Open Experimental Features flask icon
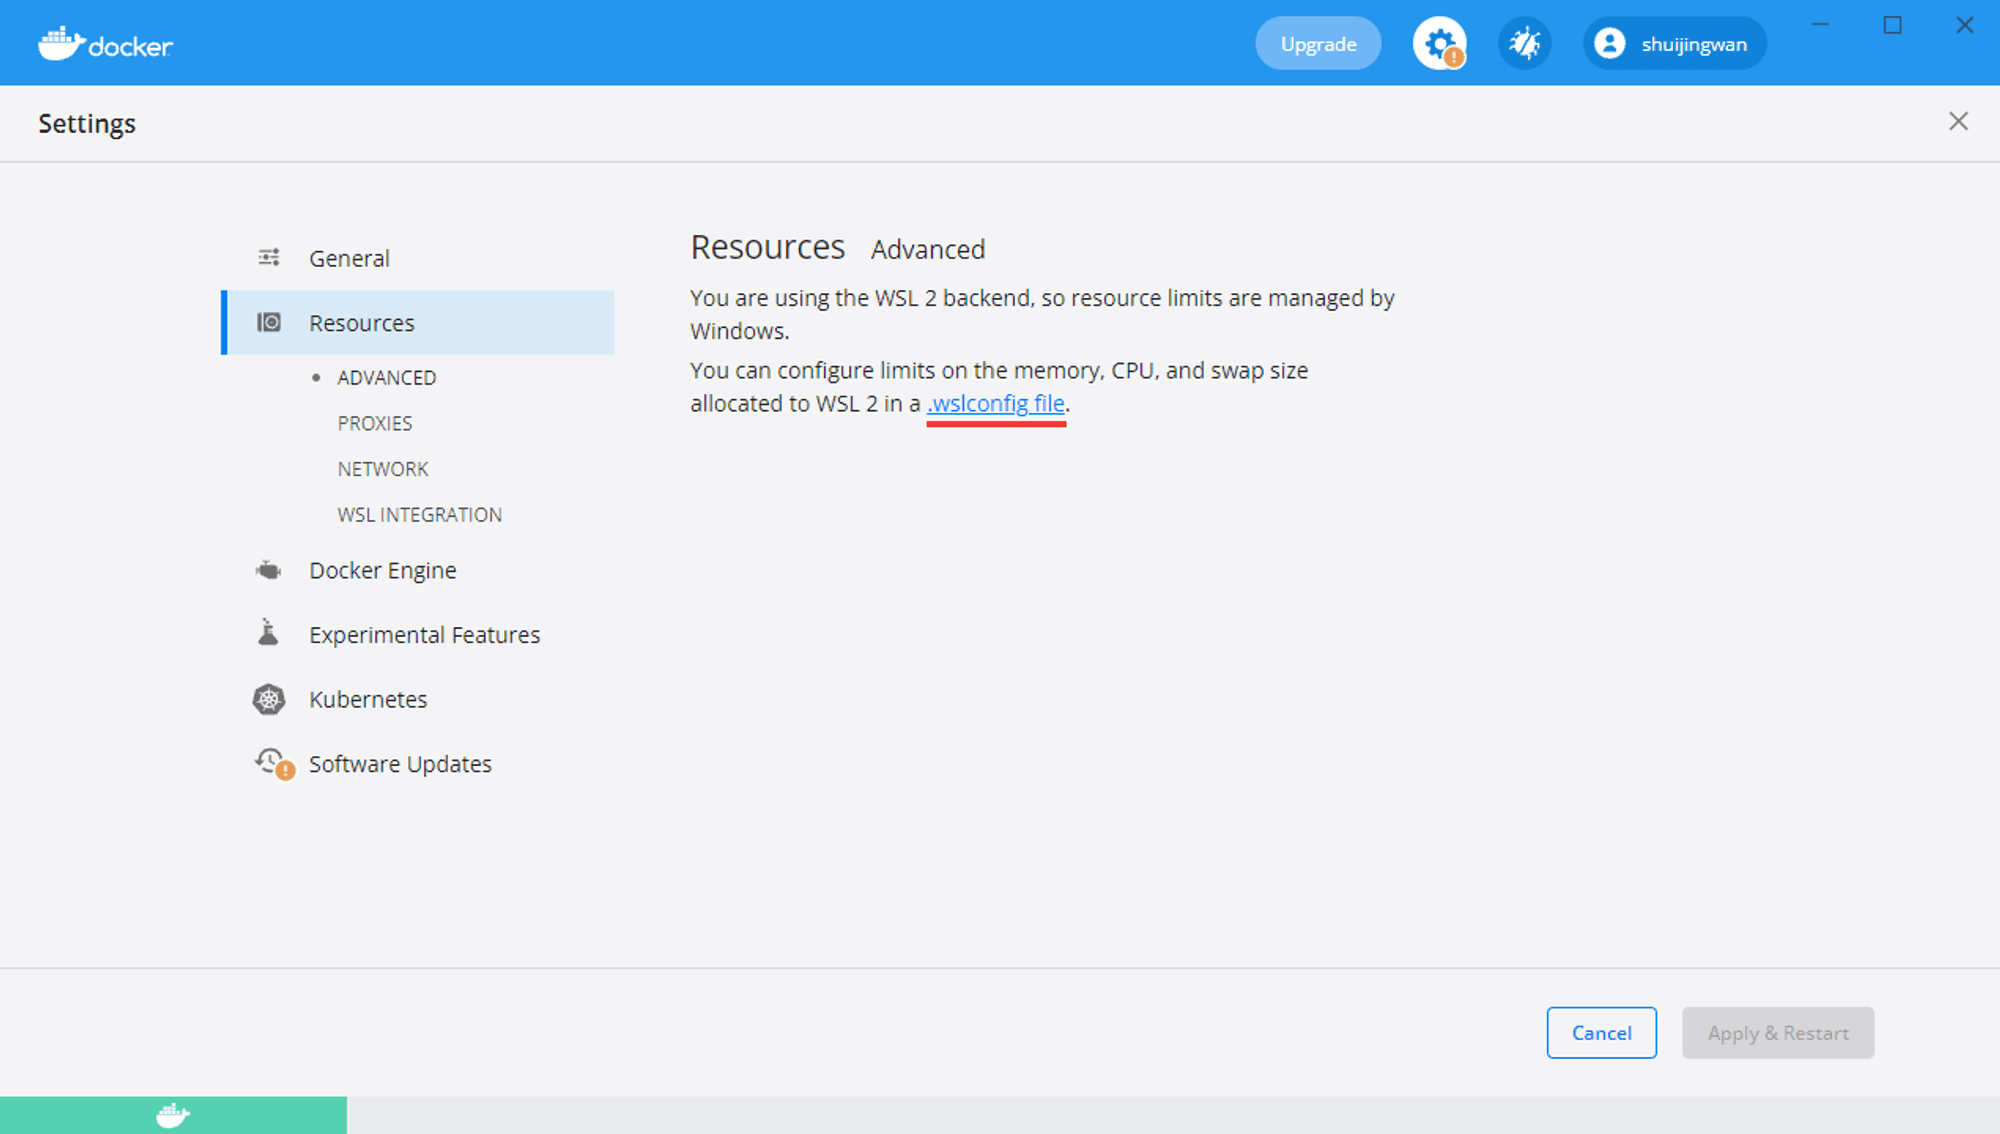 tap(269, 634)
